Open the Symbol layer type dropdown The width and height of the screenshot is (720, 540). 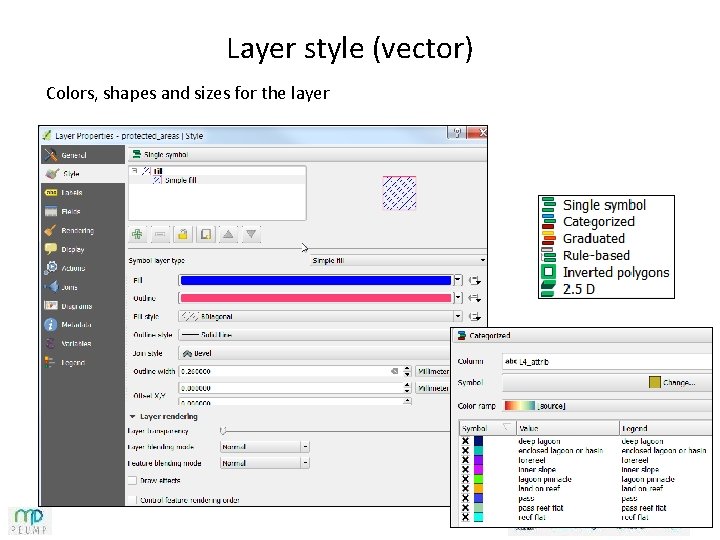(398, 260)
